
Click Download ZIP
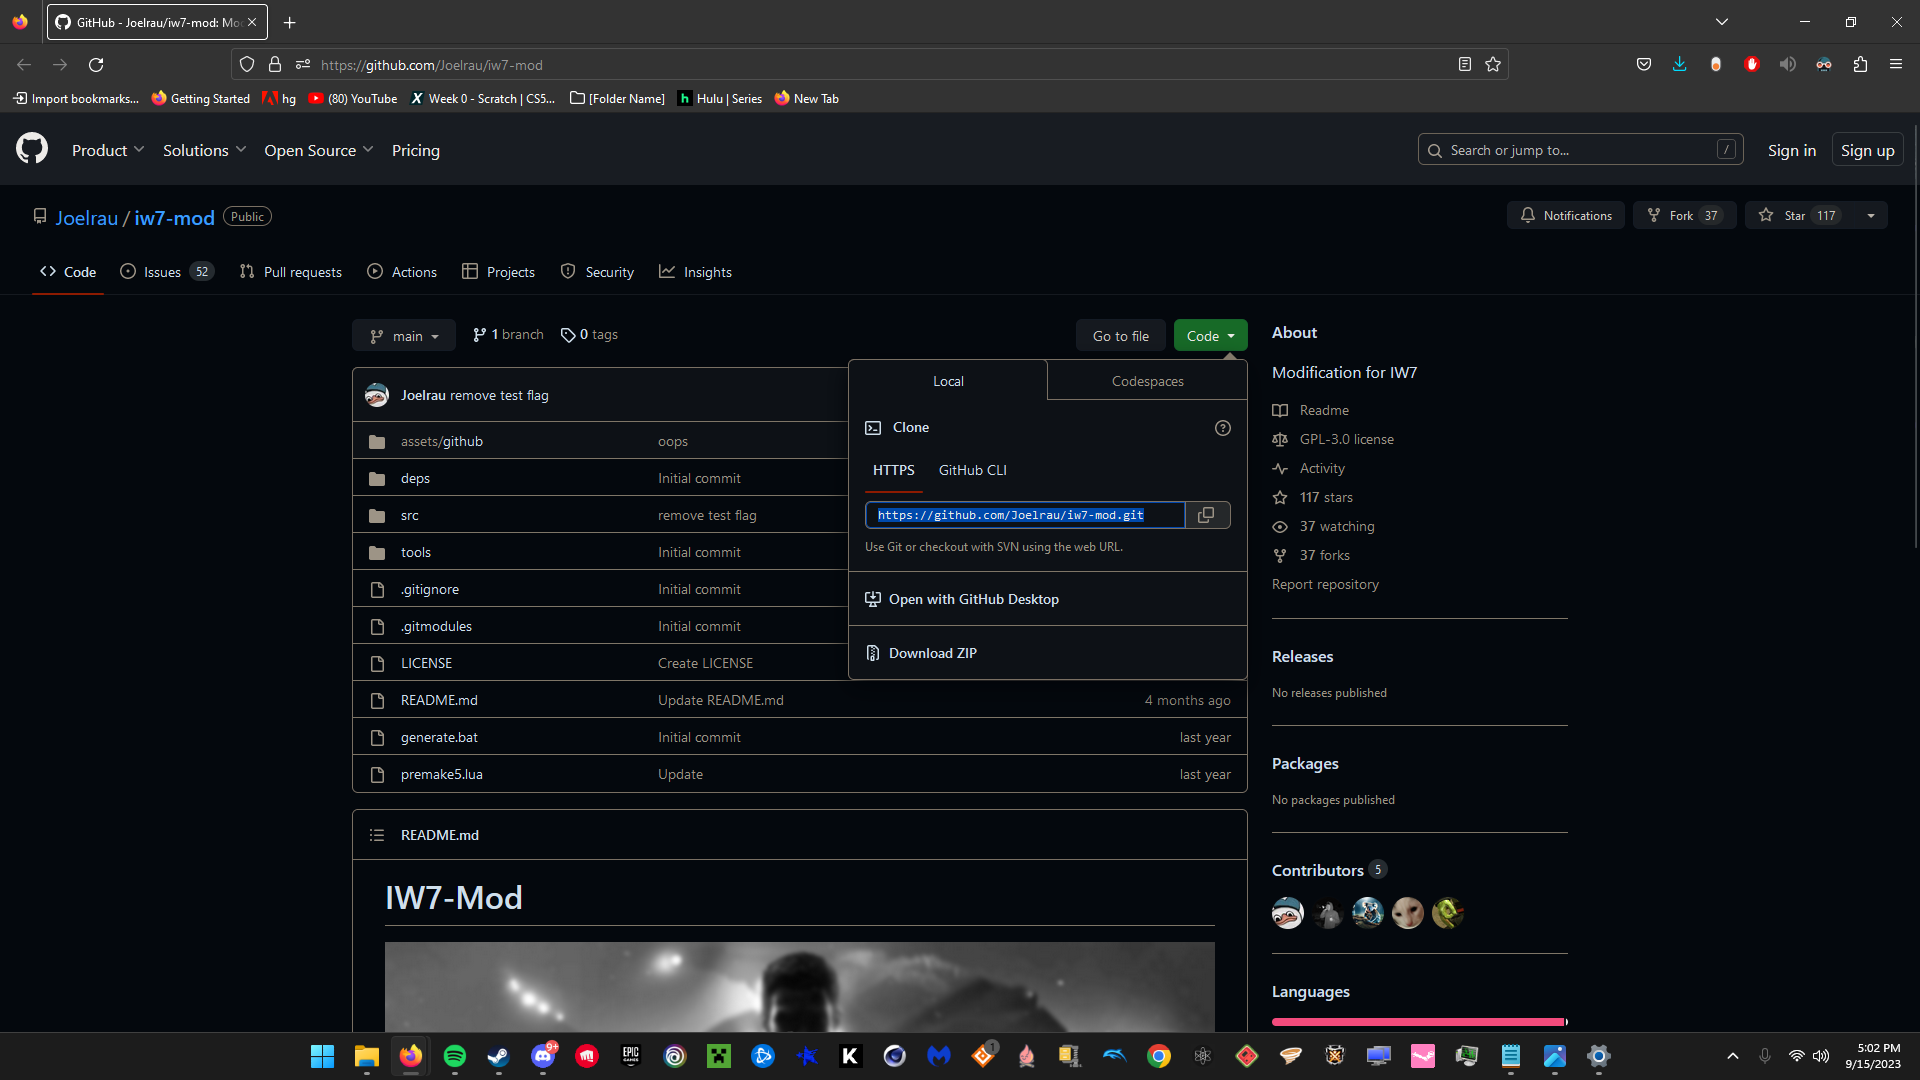coord(932,653)
